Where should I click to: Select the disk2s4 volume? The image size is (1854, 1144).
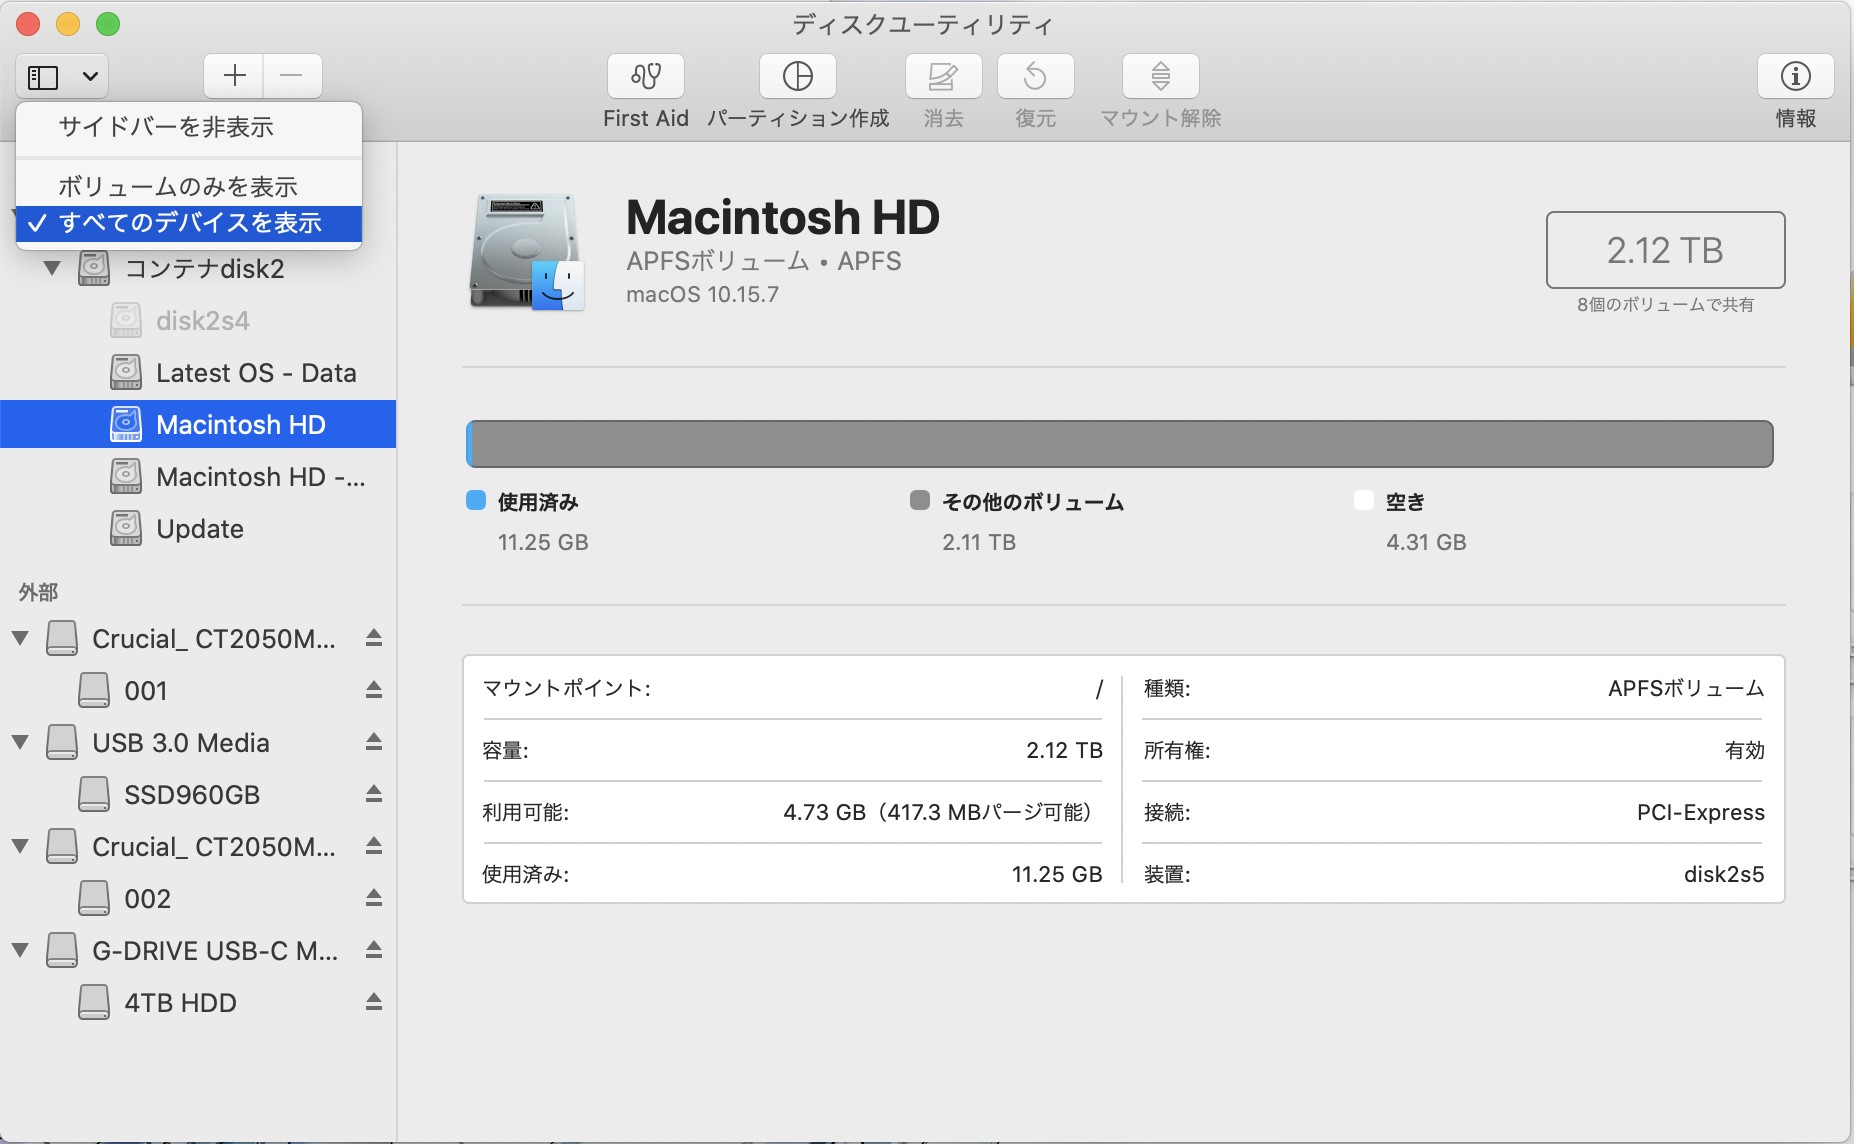click(202, 321)
